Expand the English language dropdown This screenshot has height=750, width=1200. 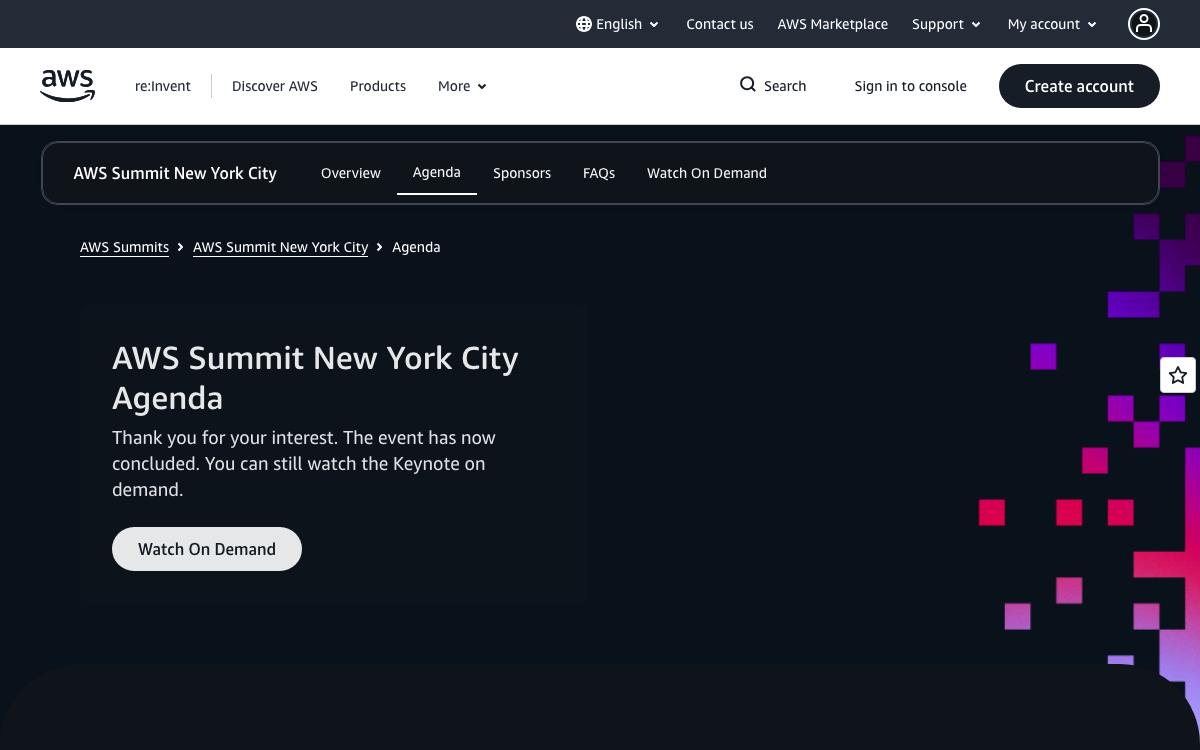(x=618, y=24)
